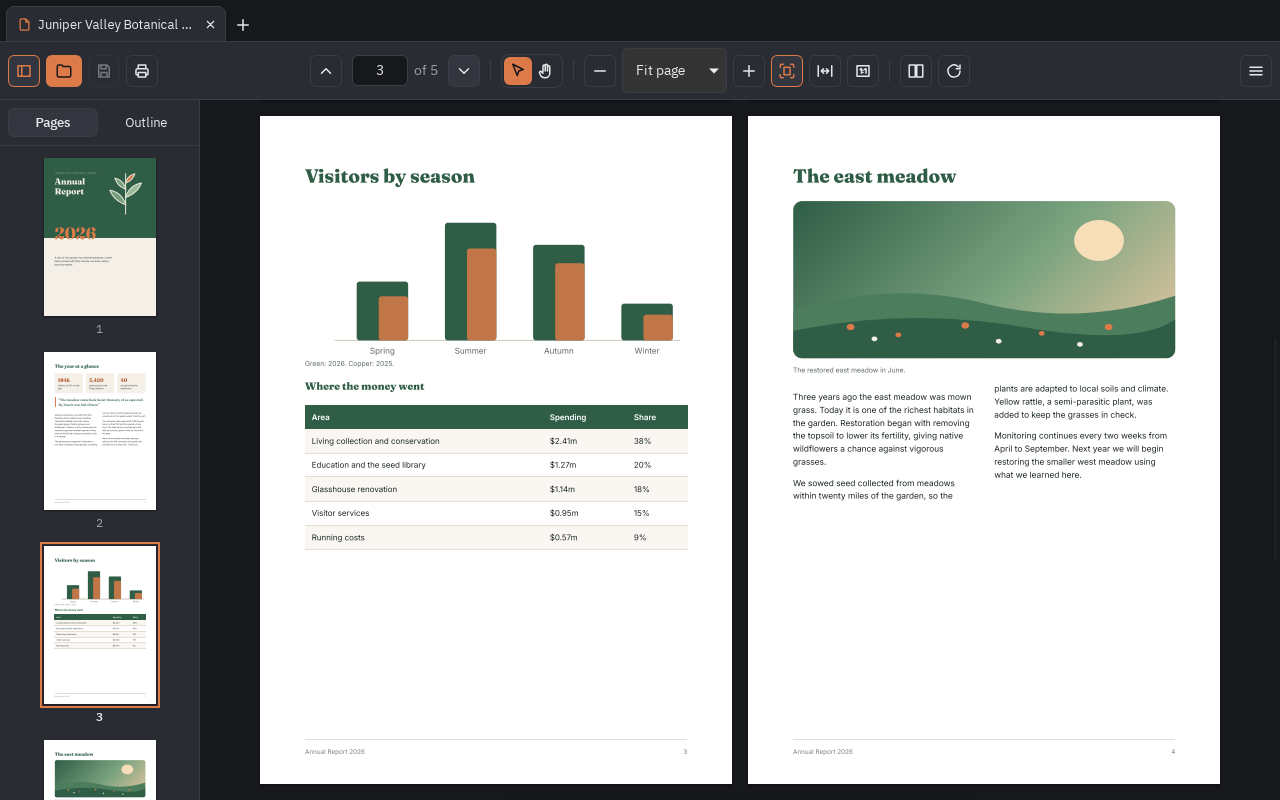Zoom out with the minus button
The width and height of the screenshot is (1280, 800).
pyautogui.click(x=600, y=71)
